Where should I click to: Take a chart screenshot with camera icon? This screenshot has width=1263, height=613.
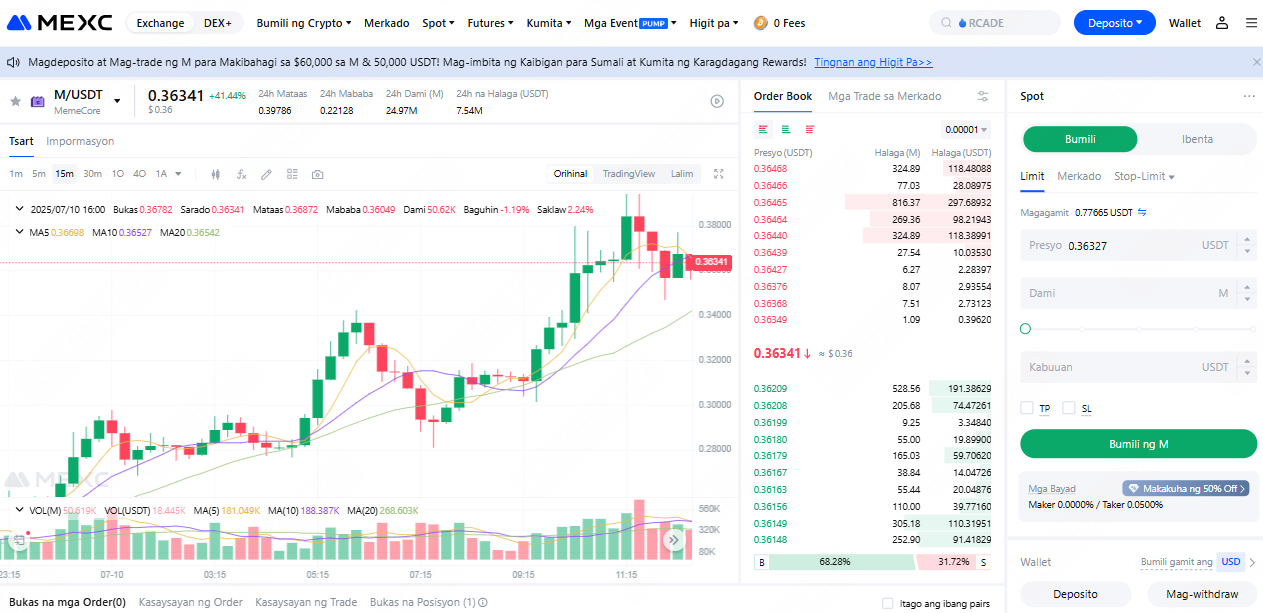[317, 174]
